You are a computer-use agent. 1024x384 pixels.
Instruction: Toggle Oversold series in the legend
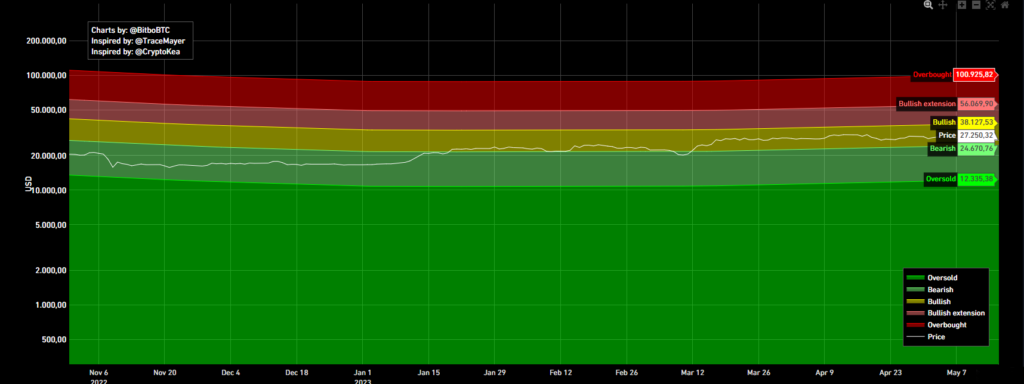tap(931, 278)
